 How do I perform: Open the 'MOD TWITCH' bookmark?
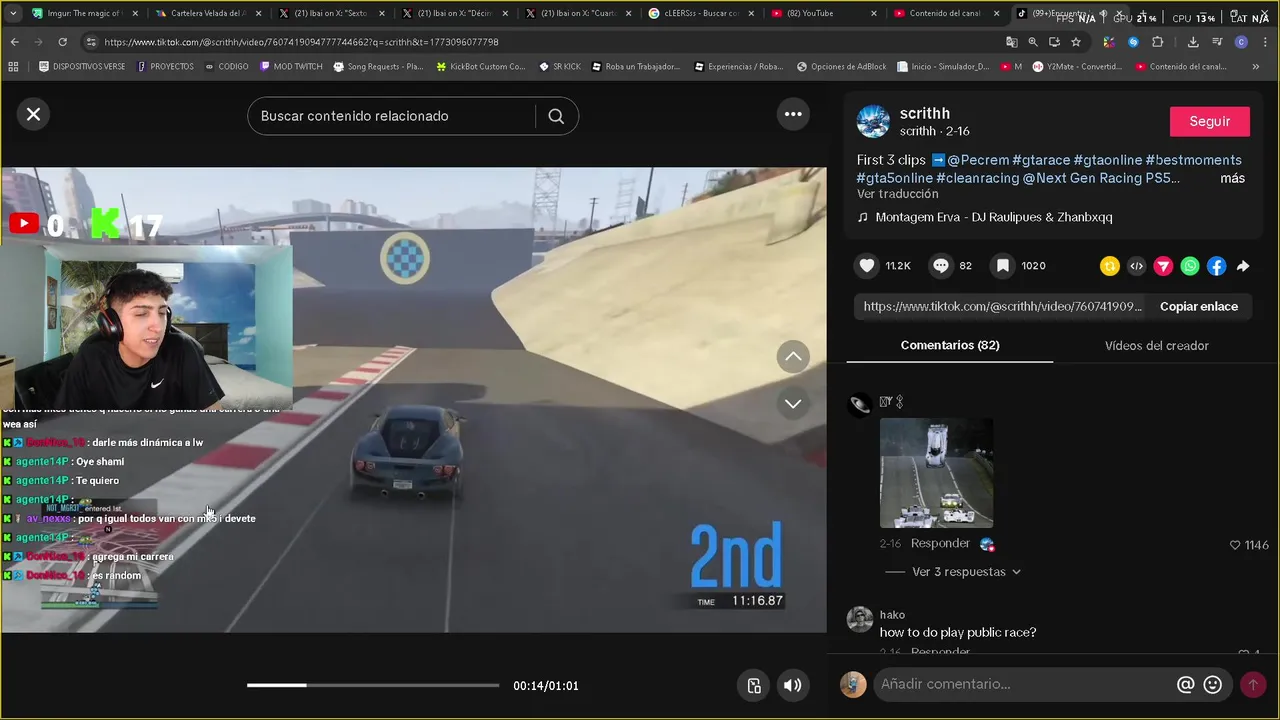[x=290, y=67]
